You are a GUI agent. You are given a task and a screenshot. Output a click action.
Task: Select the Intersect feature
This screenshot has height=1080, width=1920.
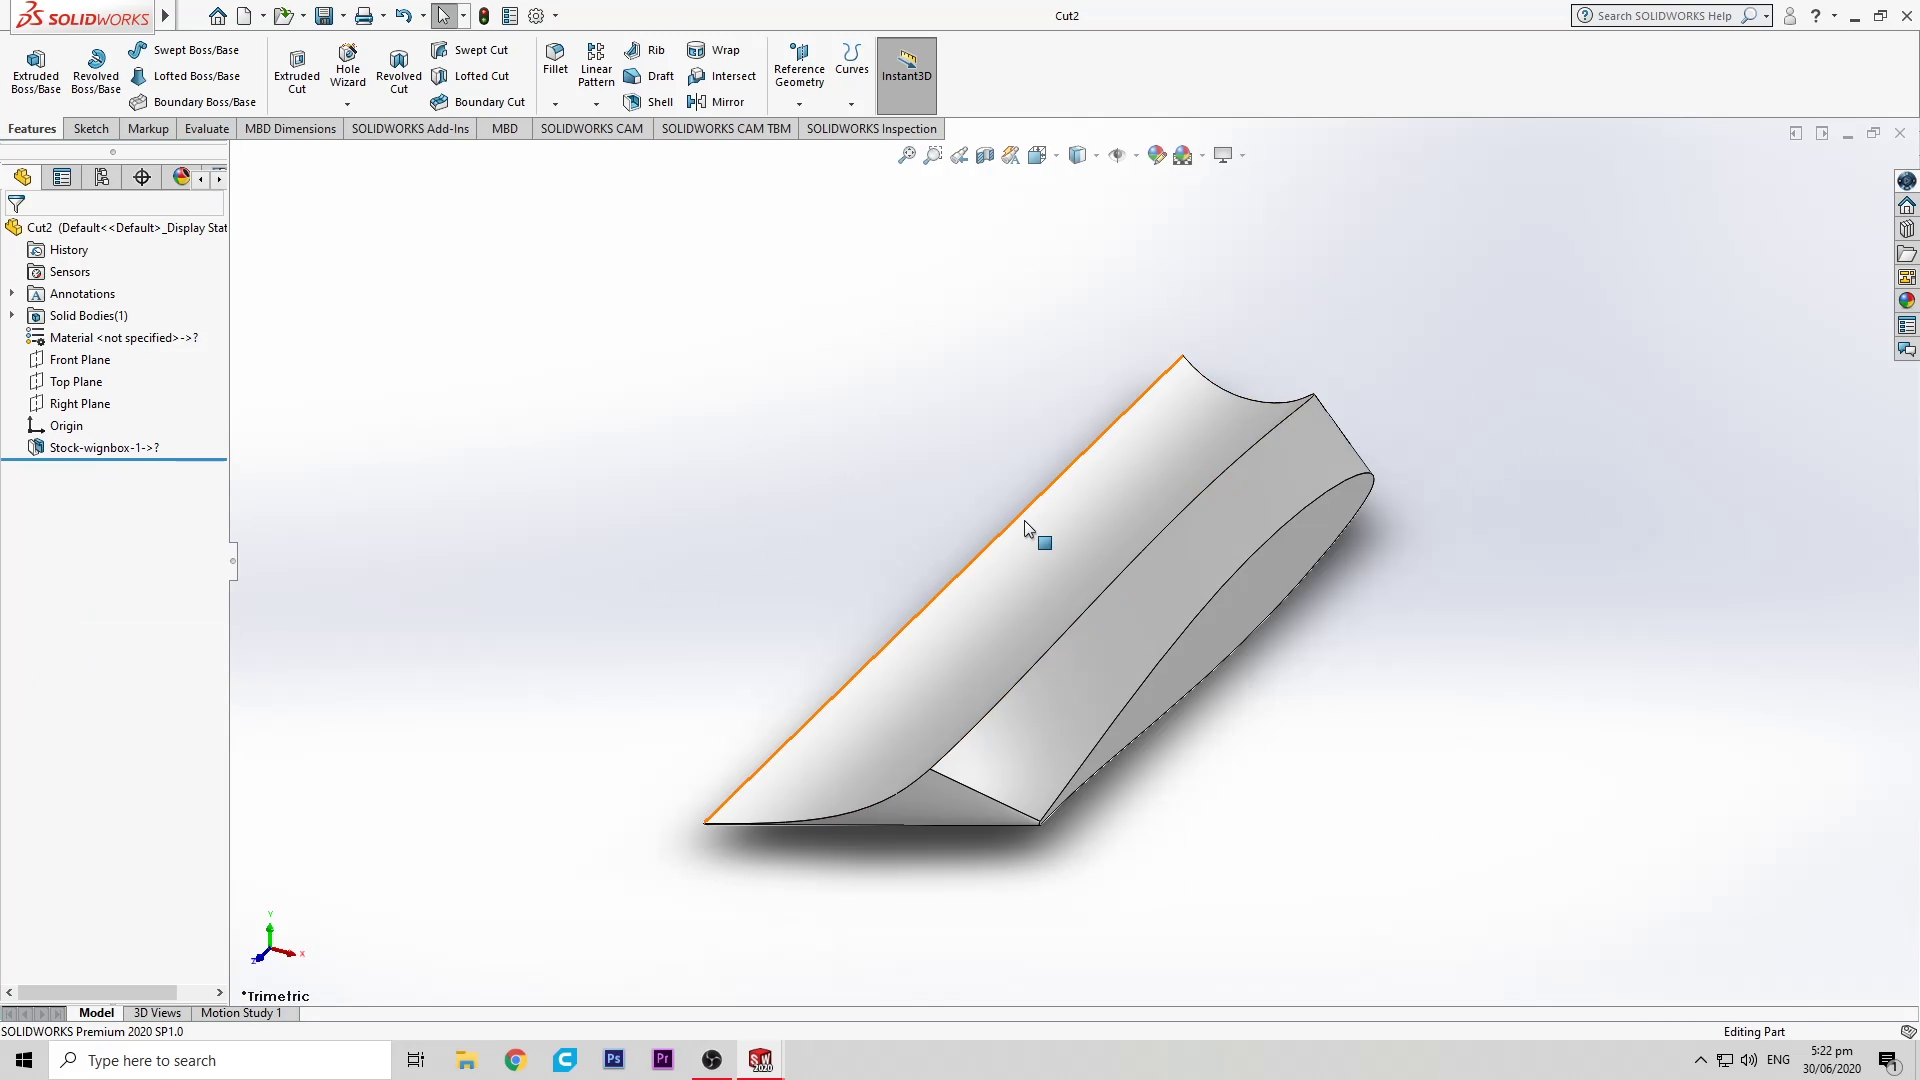(721, 76)
